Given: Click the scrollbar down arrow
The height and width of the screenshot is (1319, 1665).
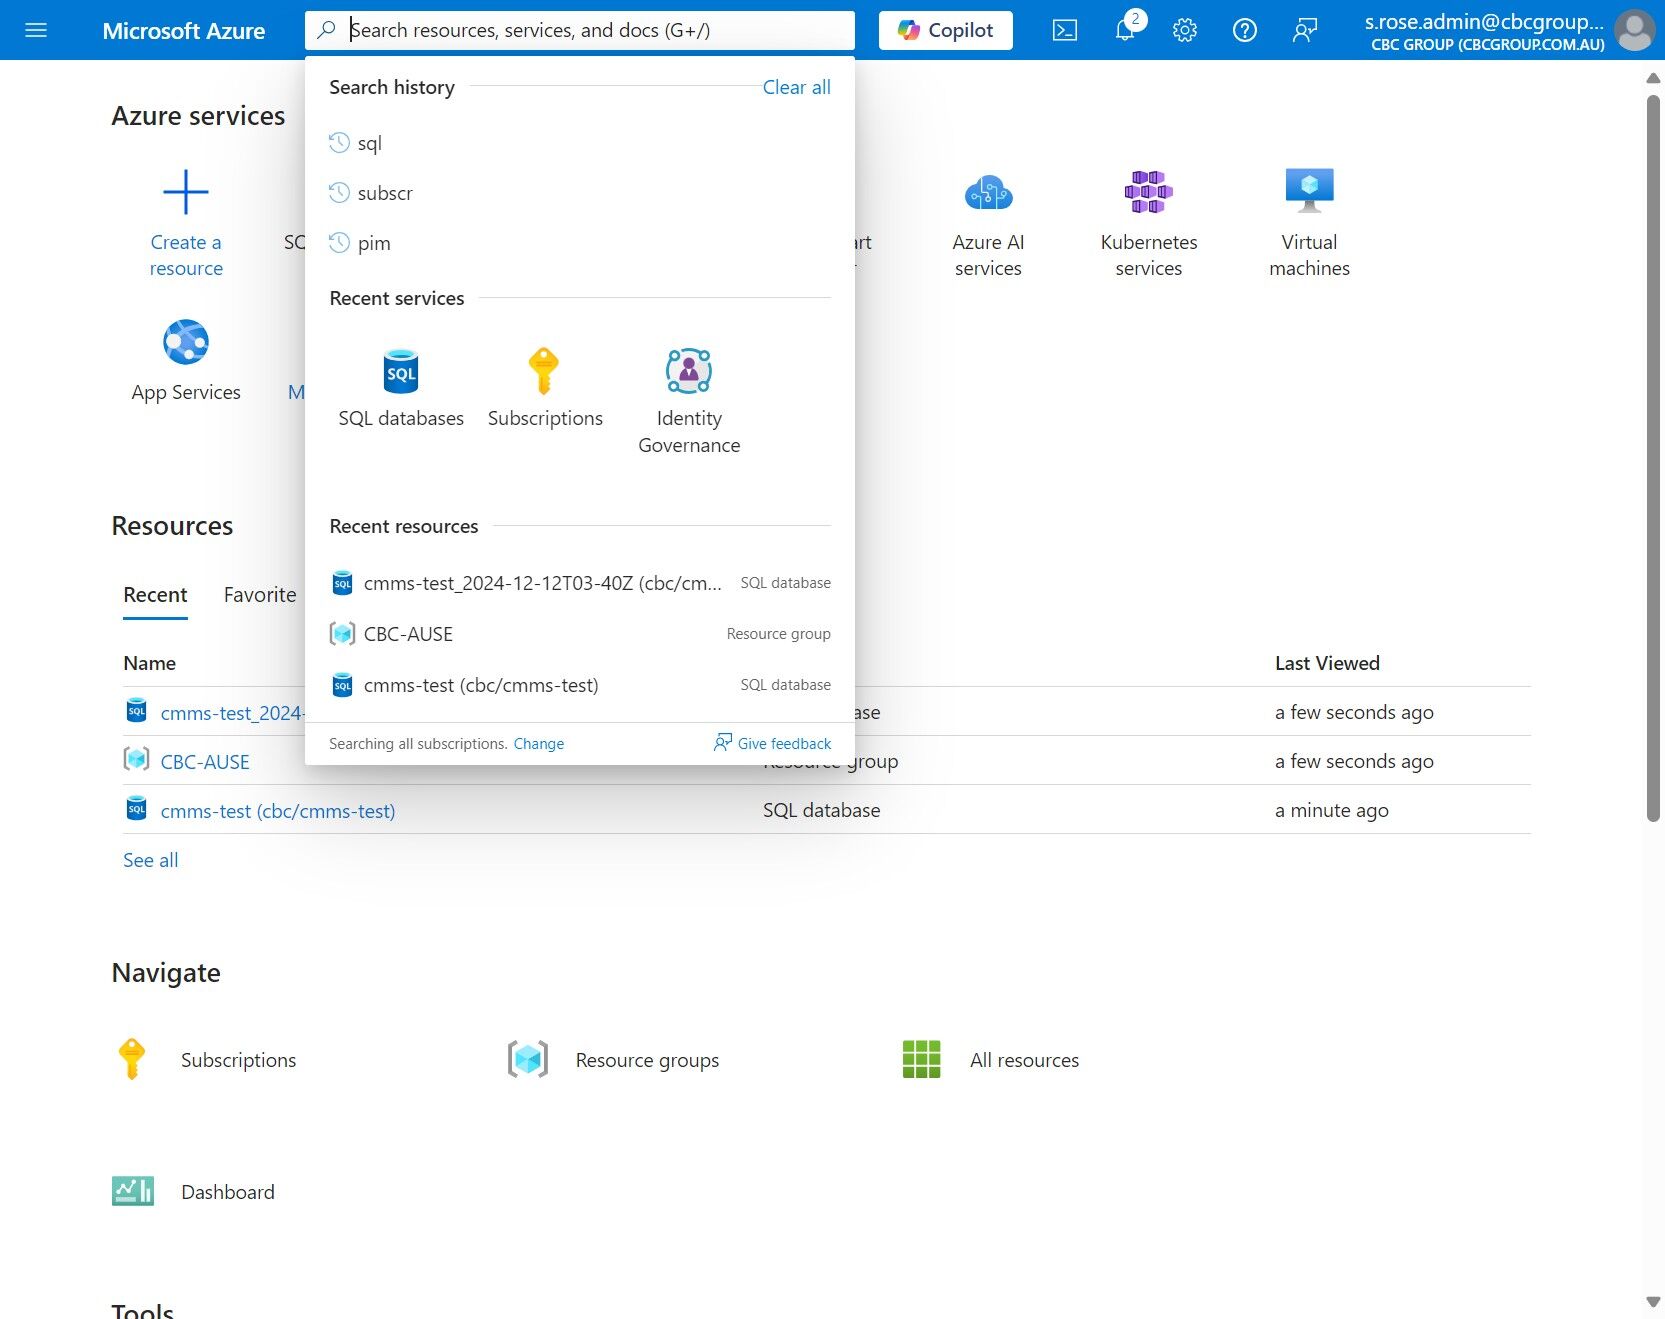Looking at the screenshot, I should [x=1653, y=1301].
